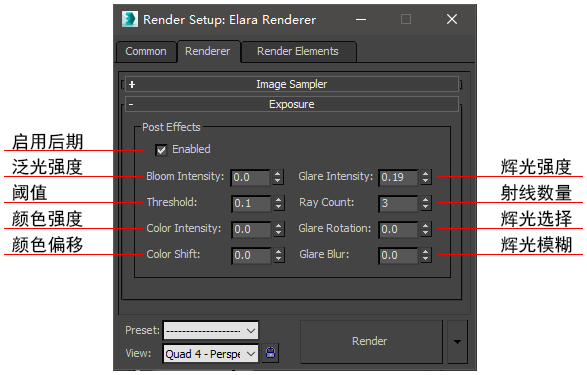Click the Post Effects group label
Viewport: 587px width, 375px height.
click(171, 127)
